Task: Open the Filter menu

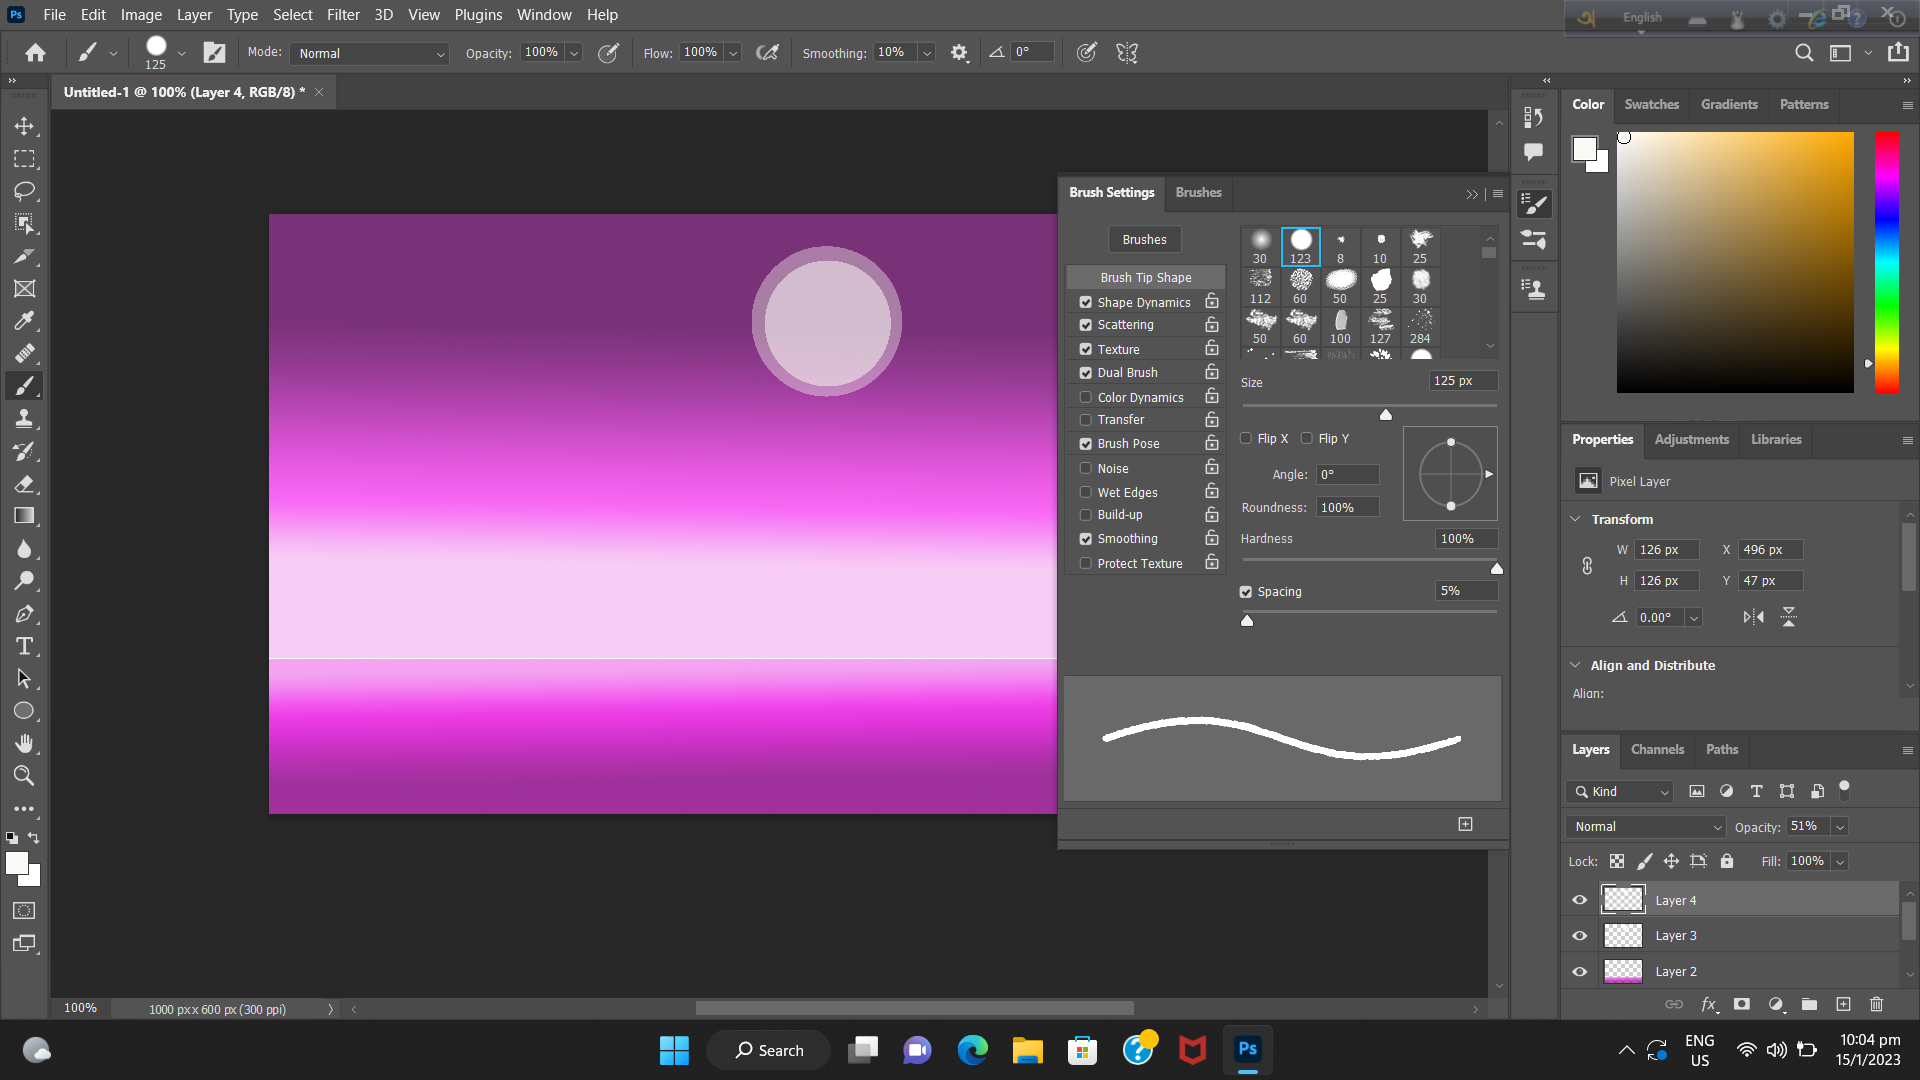Action: [x=343, y=14]
